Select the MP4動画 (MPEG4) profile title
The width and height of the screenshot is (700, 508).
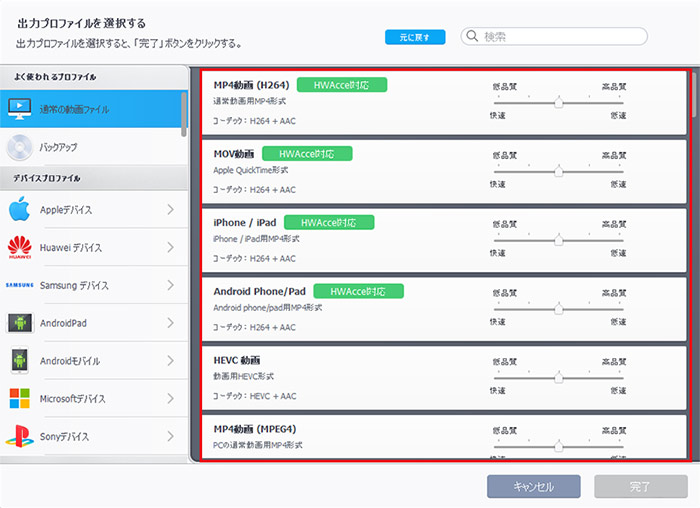[x=255, y=429]
